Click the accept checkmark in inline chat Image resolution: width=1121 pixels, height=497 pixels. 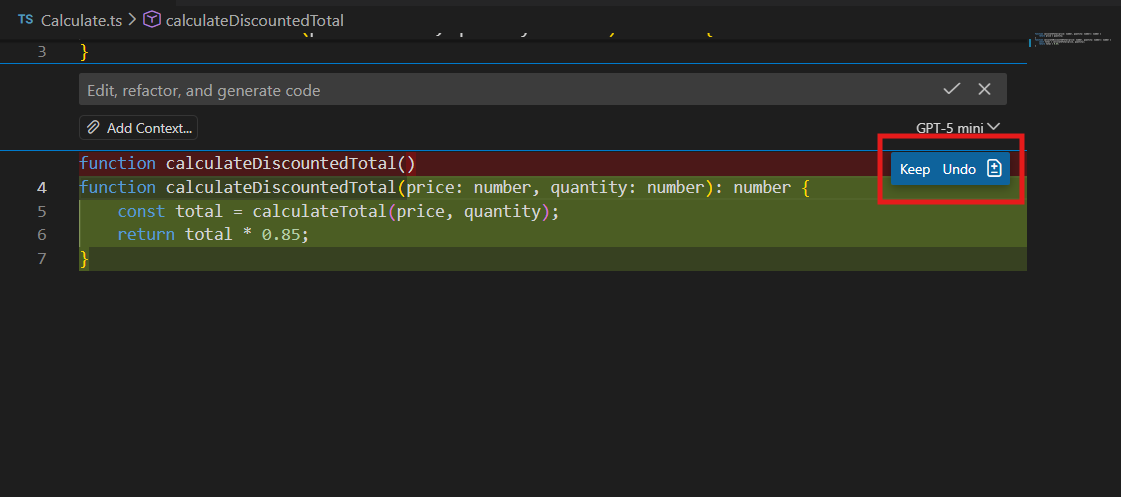[x=951, y=89]
